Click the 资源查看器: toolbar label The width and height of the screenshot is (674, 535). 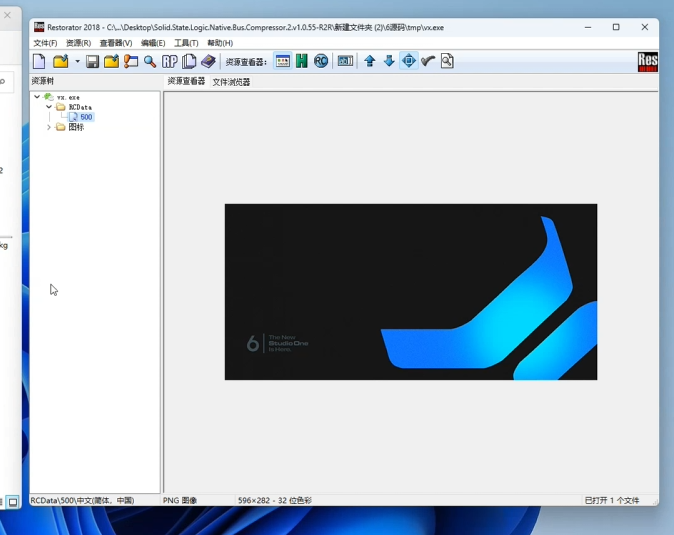[246, 62]
